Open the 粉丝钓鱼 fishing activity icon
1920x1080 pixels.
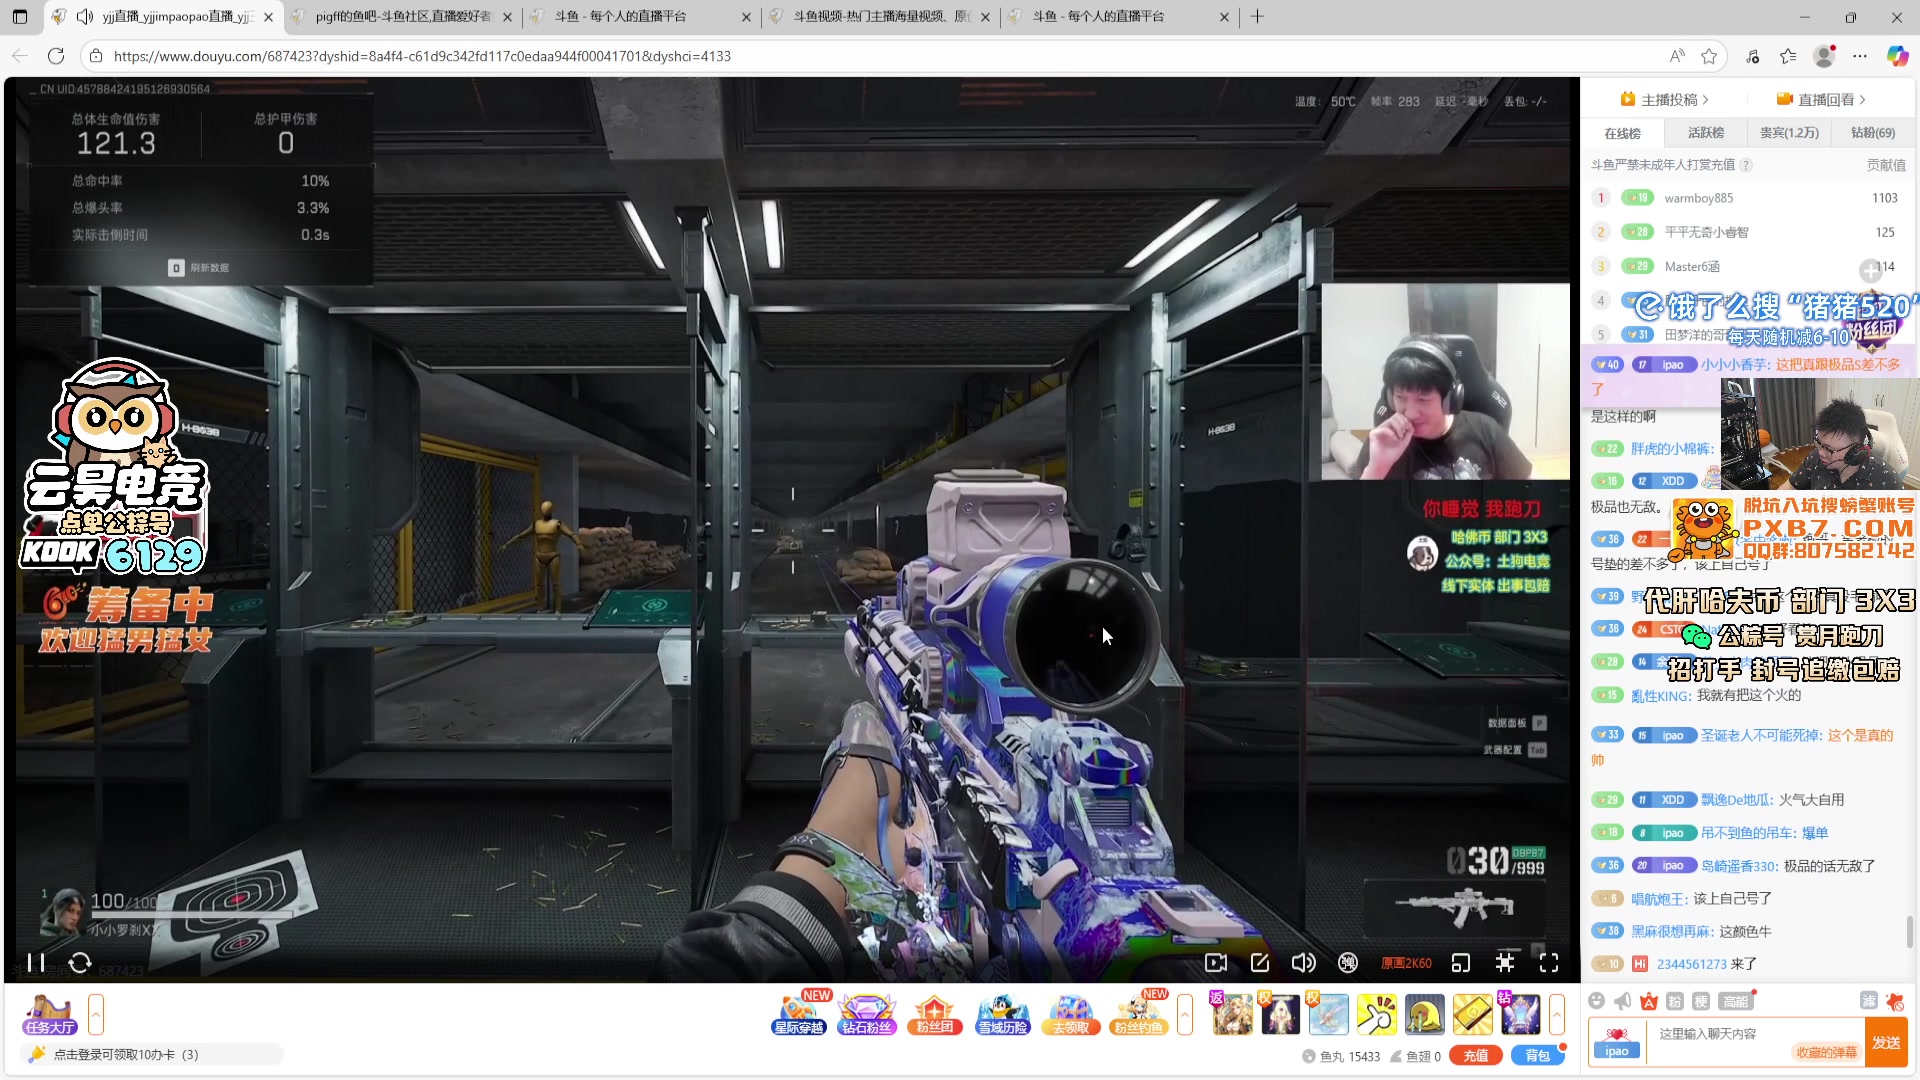[x=1139, y=1014]
